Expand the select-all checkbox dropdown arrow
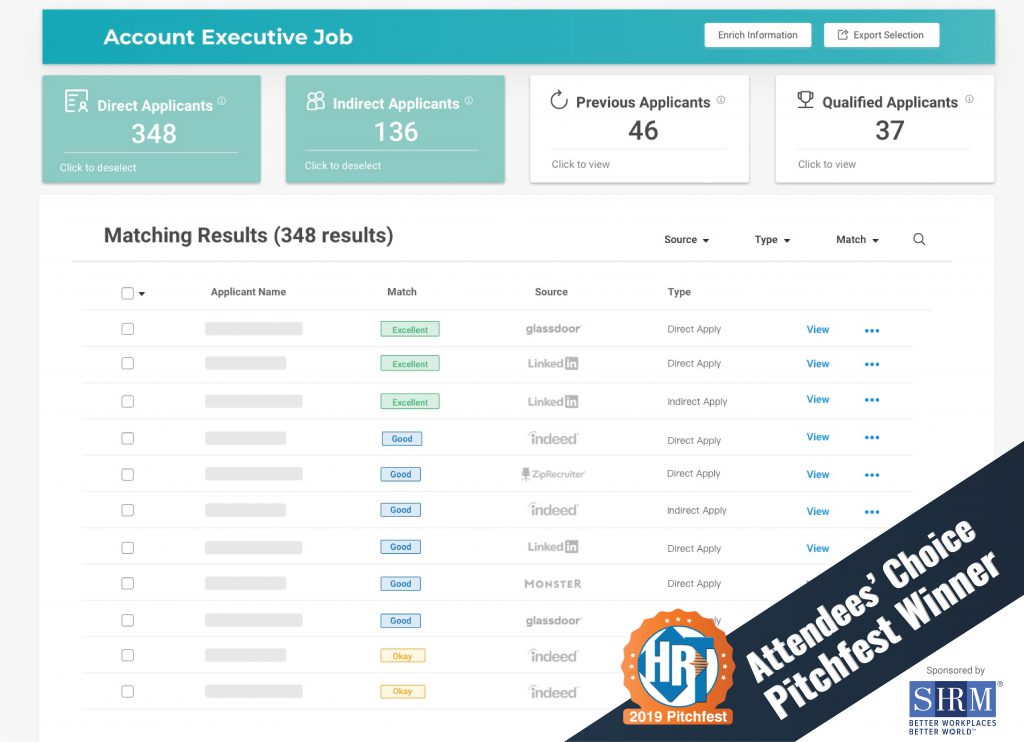This screenshot has height=742, width=1024. click(142, 294)
